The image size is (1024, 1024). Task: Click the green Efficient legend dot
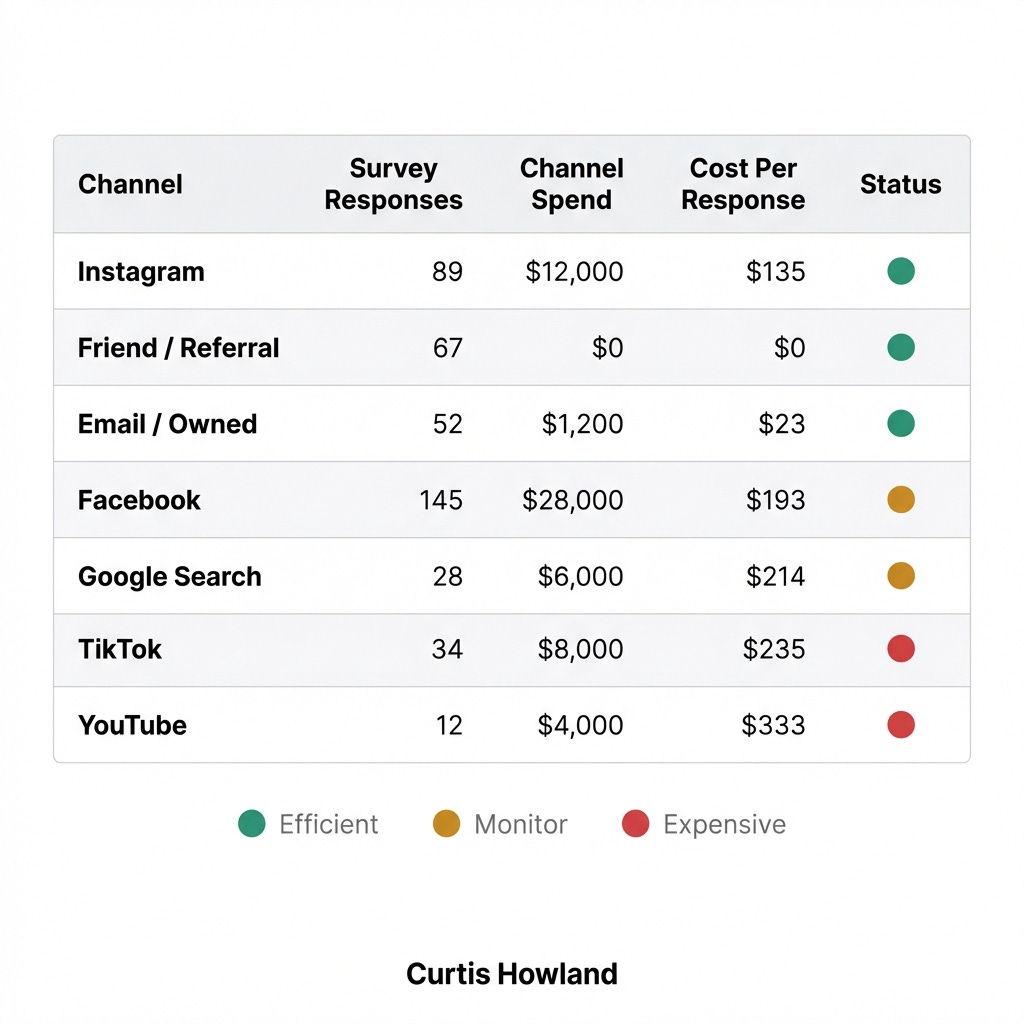pyautogui.click(x=251, y=824)
